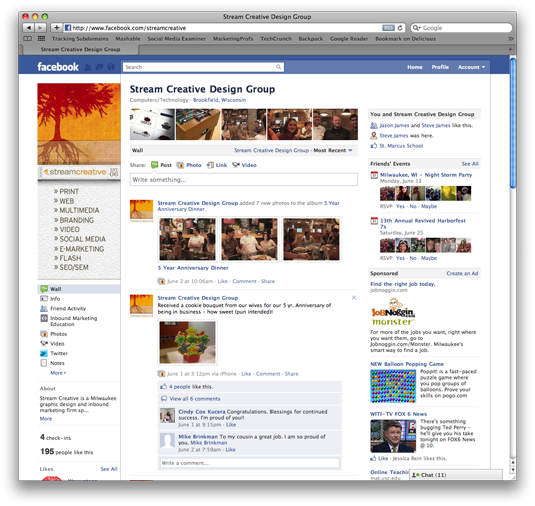This screenshot has height=506, width=535.
Task: Click See All friends' events
Action: pyautogui.click(x=470, y=164)
